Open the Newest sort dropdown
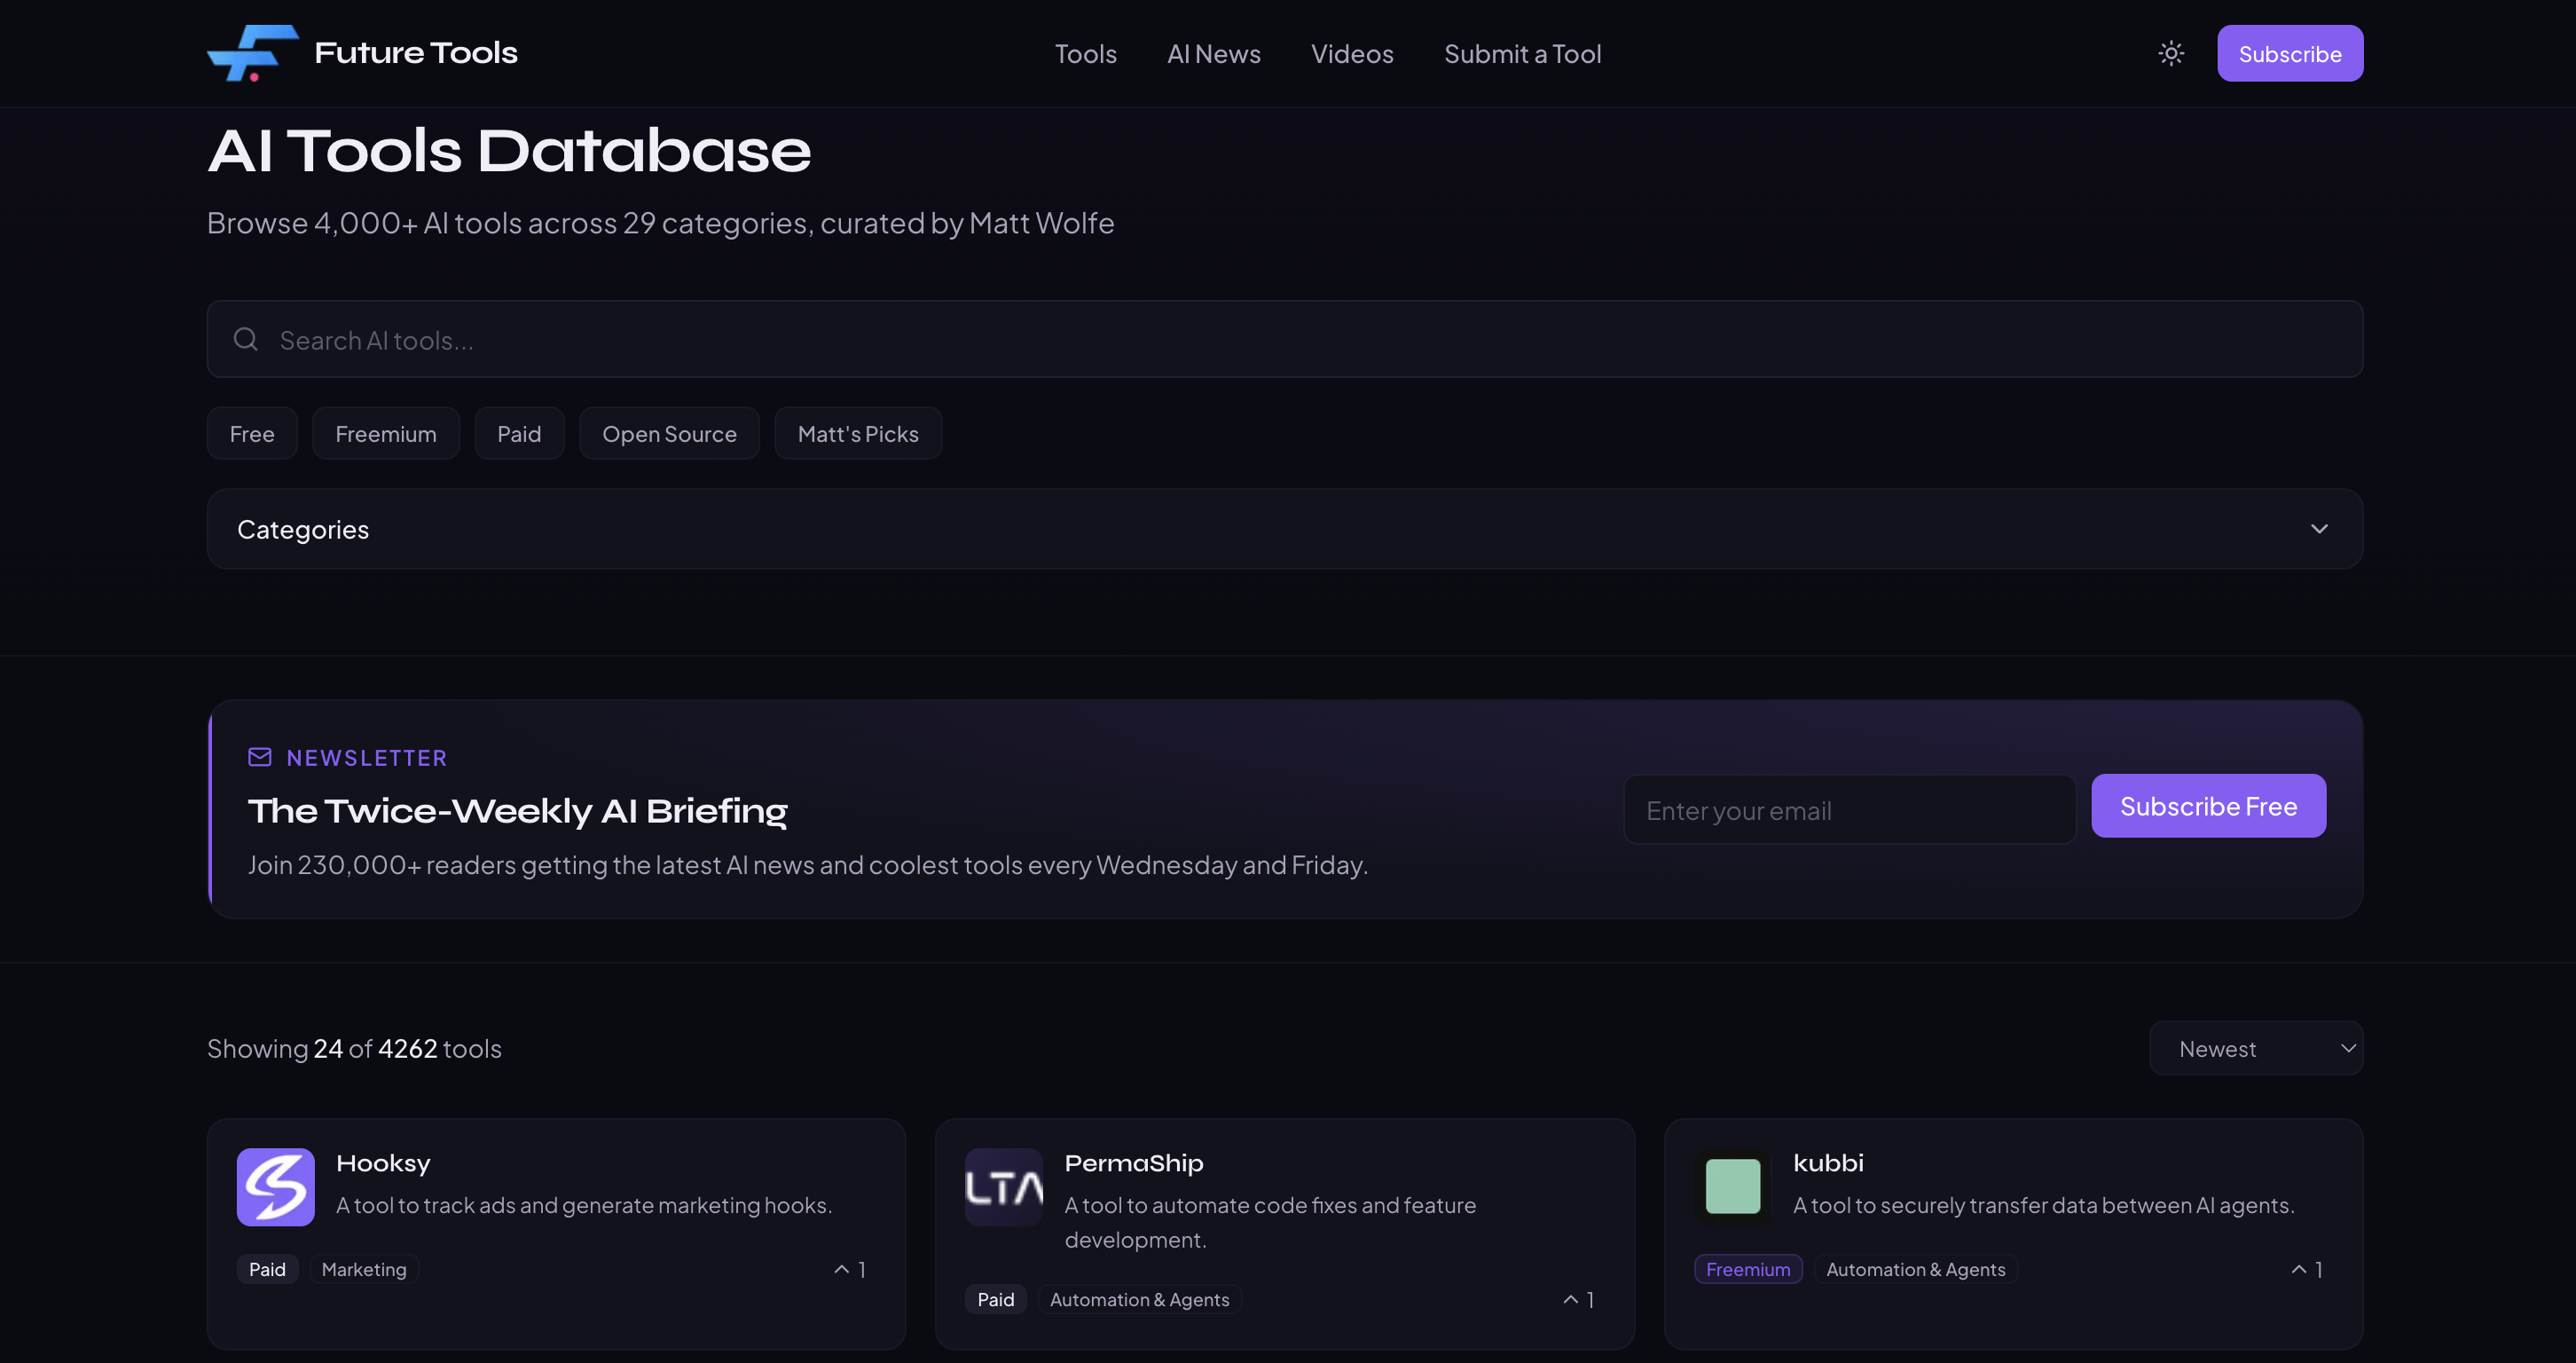 (2256, 1048)
